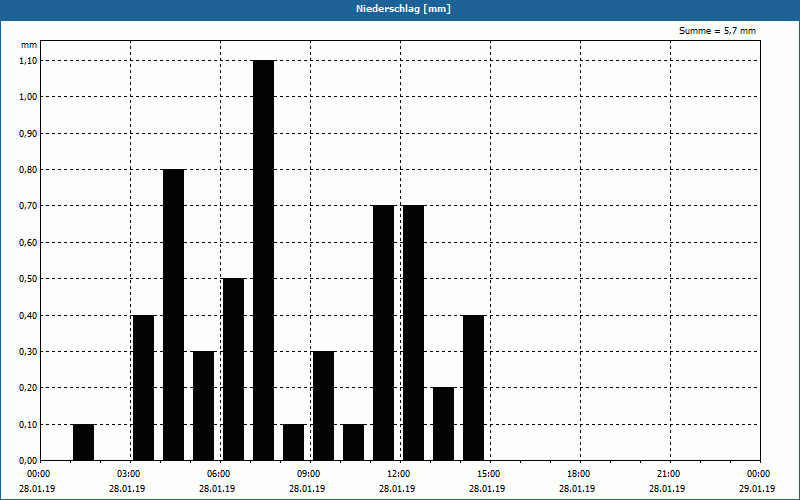Select the y-axis value "1,10"
Viewport: 800px width, 500px height.
click(x=28, y=60)
